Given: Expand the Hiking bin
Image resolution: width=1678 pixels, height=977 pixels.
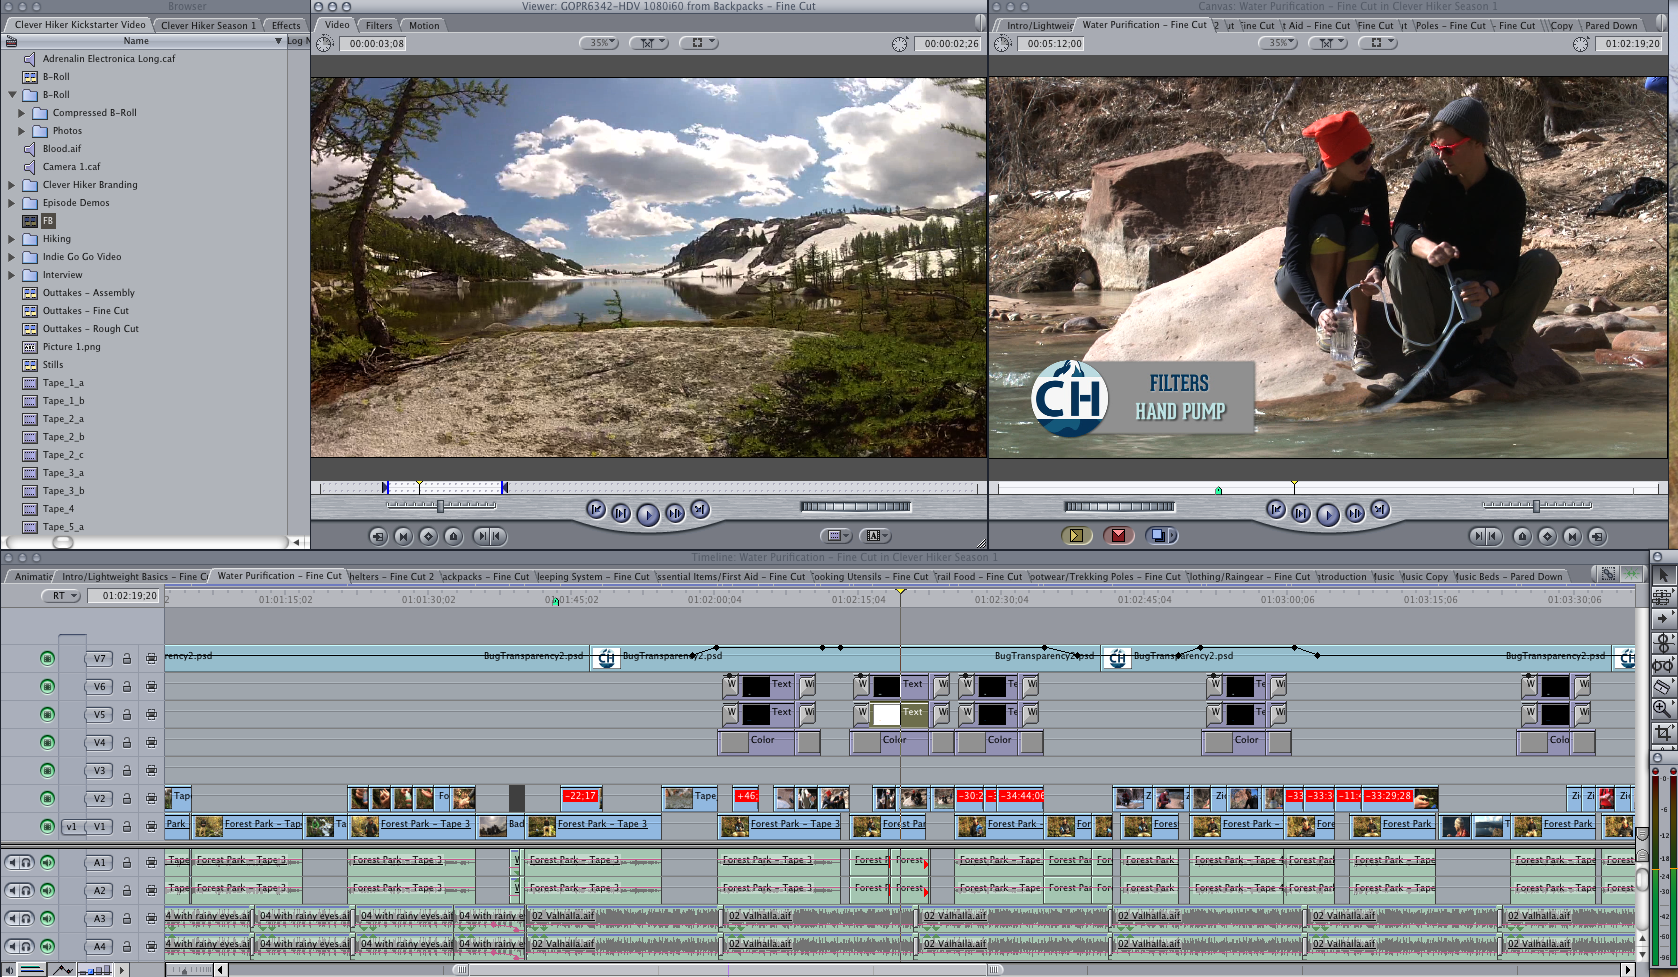Looking at the screenshot, I should tap(12, 239).
